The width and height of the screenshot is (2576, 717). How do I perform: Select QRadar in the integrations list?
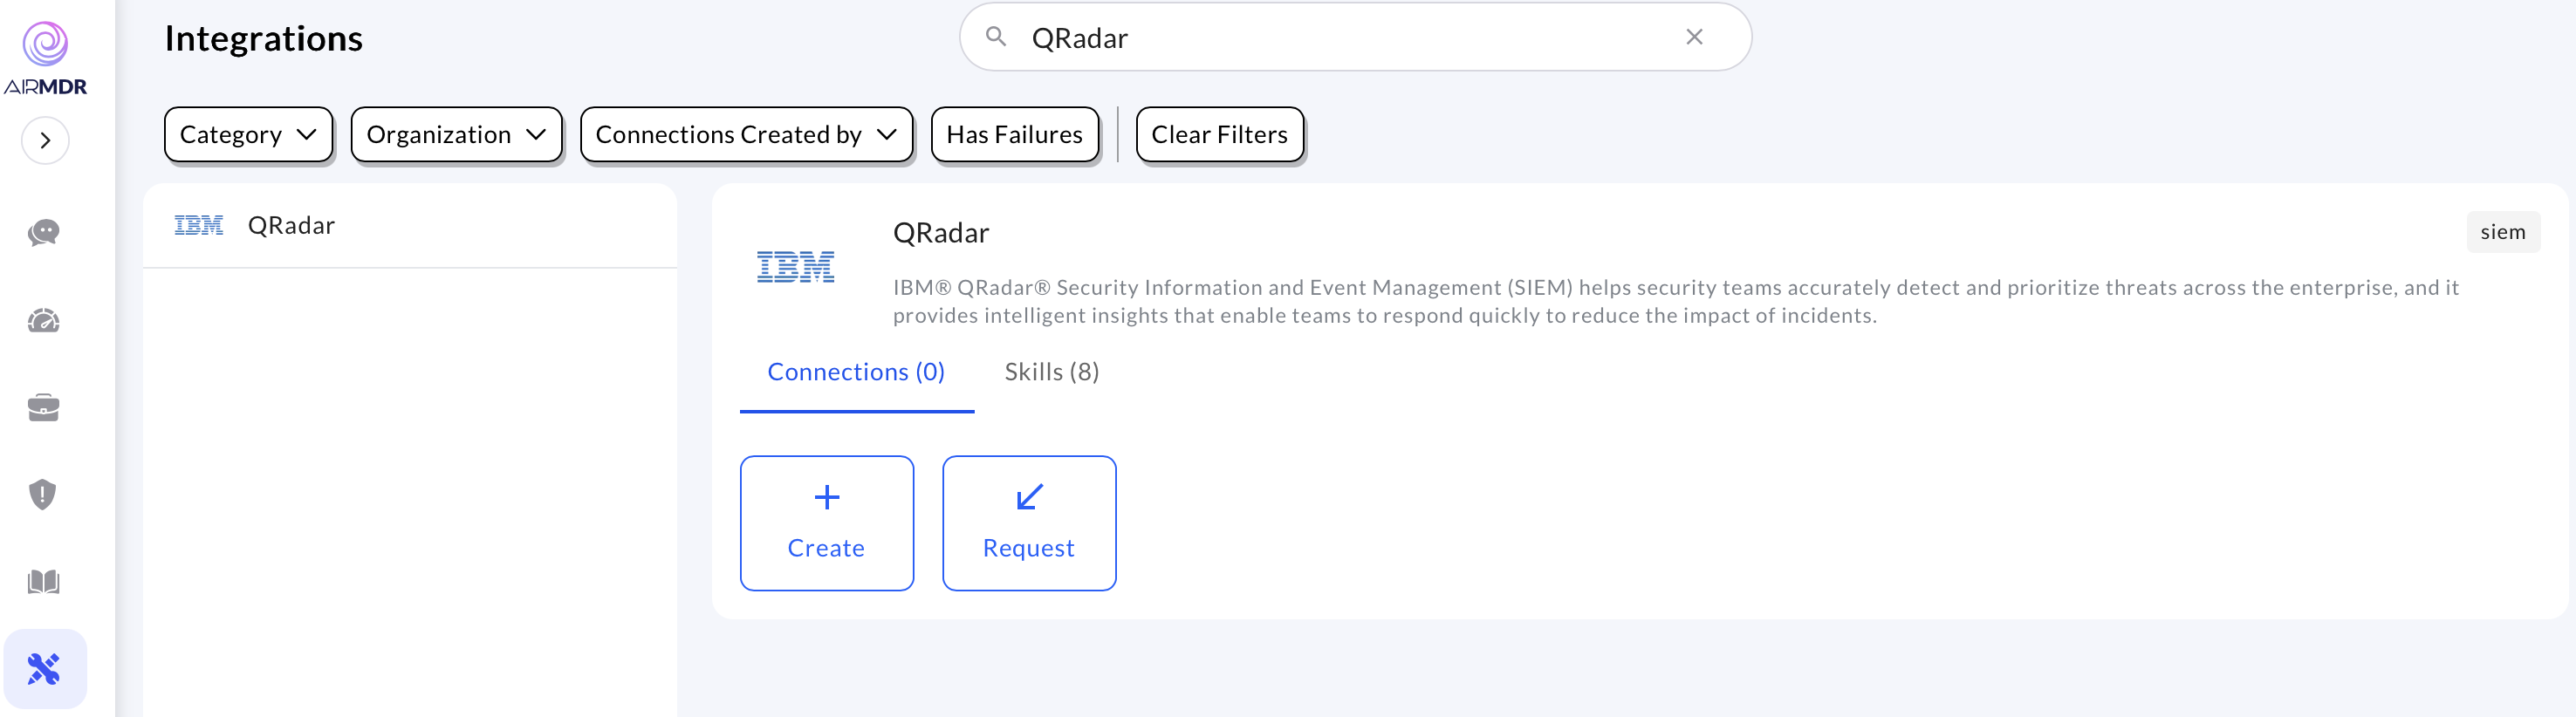coord(410,225)
